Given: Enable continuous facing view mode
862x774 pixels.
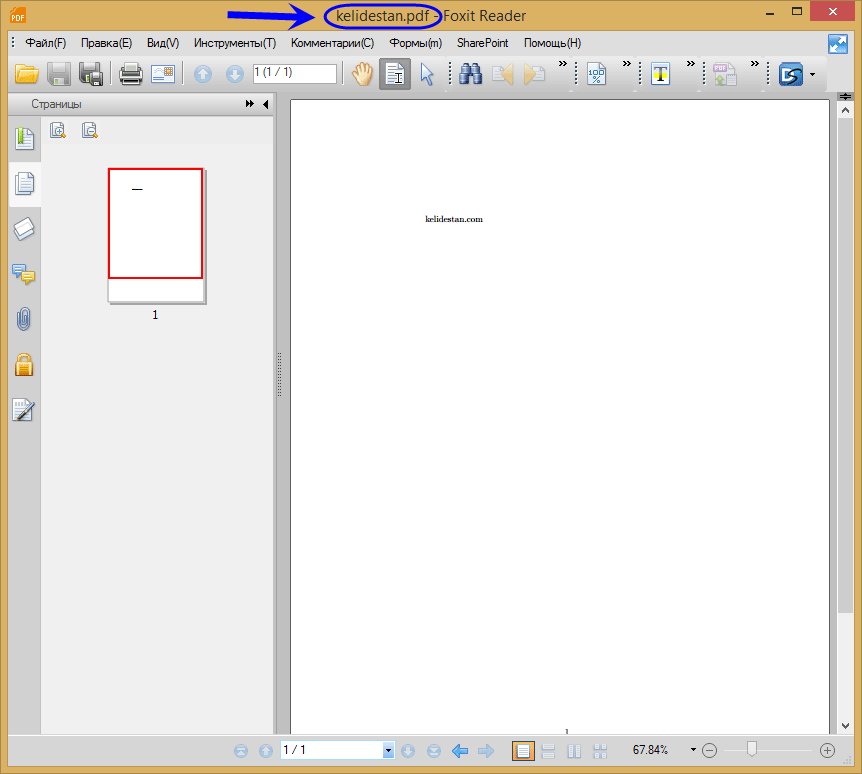Looking at the screenshot, I should click(x=600, y=751).
